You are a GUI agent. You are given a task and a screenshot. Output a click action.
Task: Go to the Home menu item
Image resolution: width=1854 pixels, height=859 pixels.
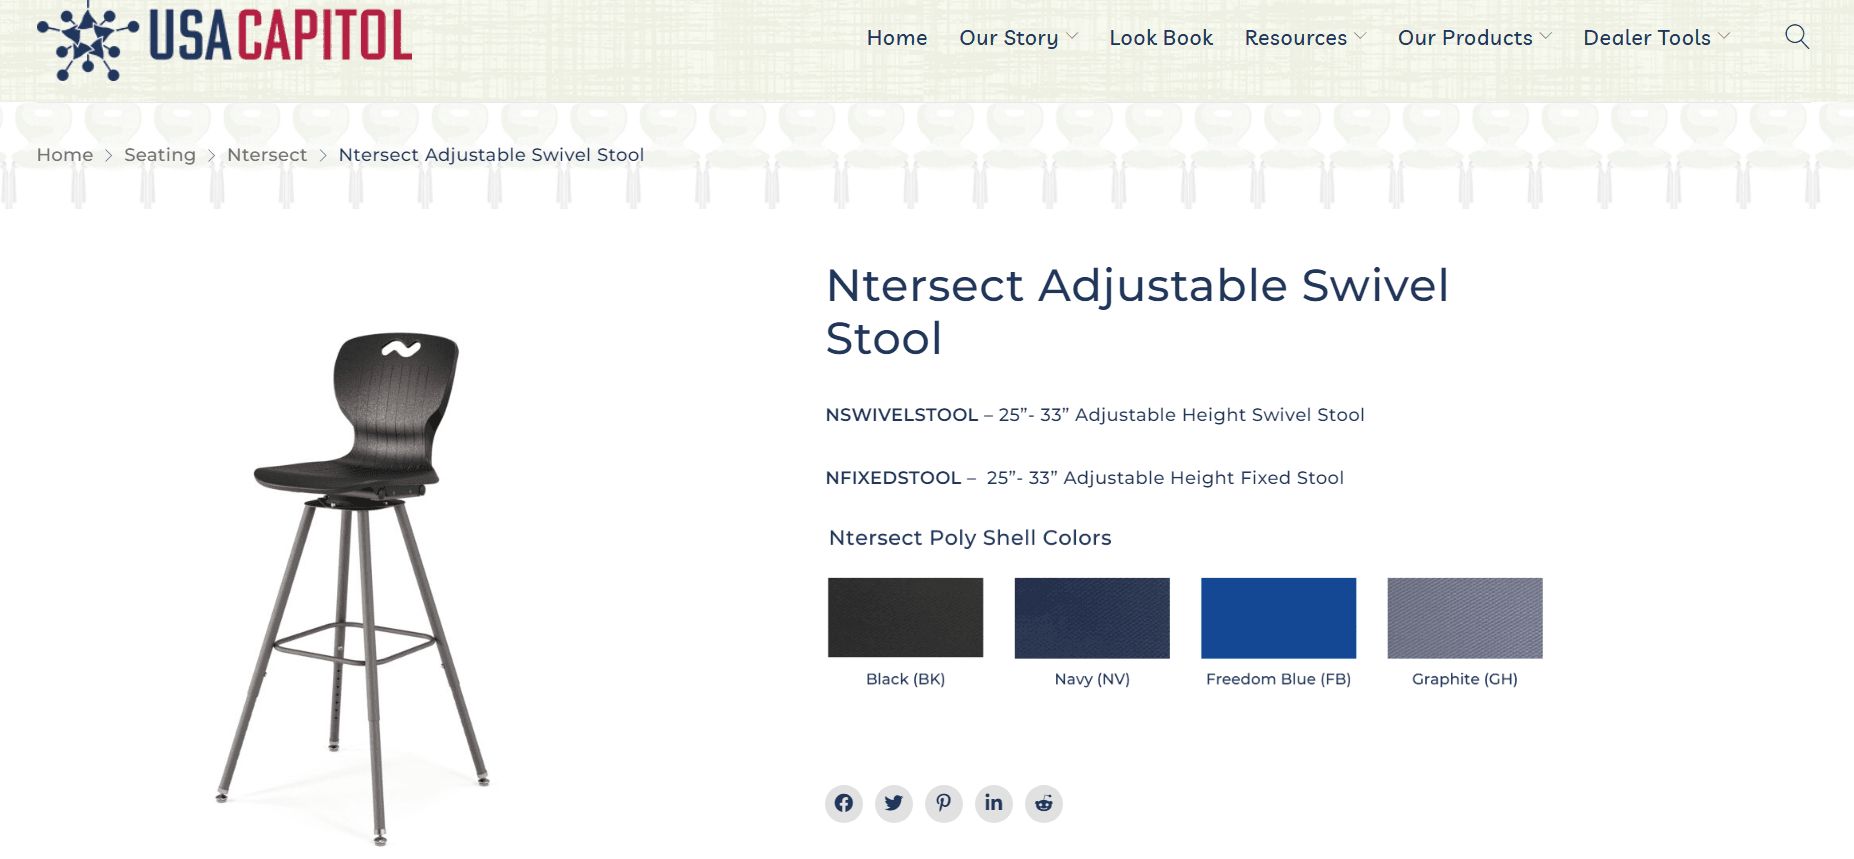click(896, 38)
